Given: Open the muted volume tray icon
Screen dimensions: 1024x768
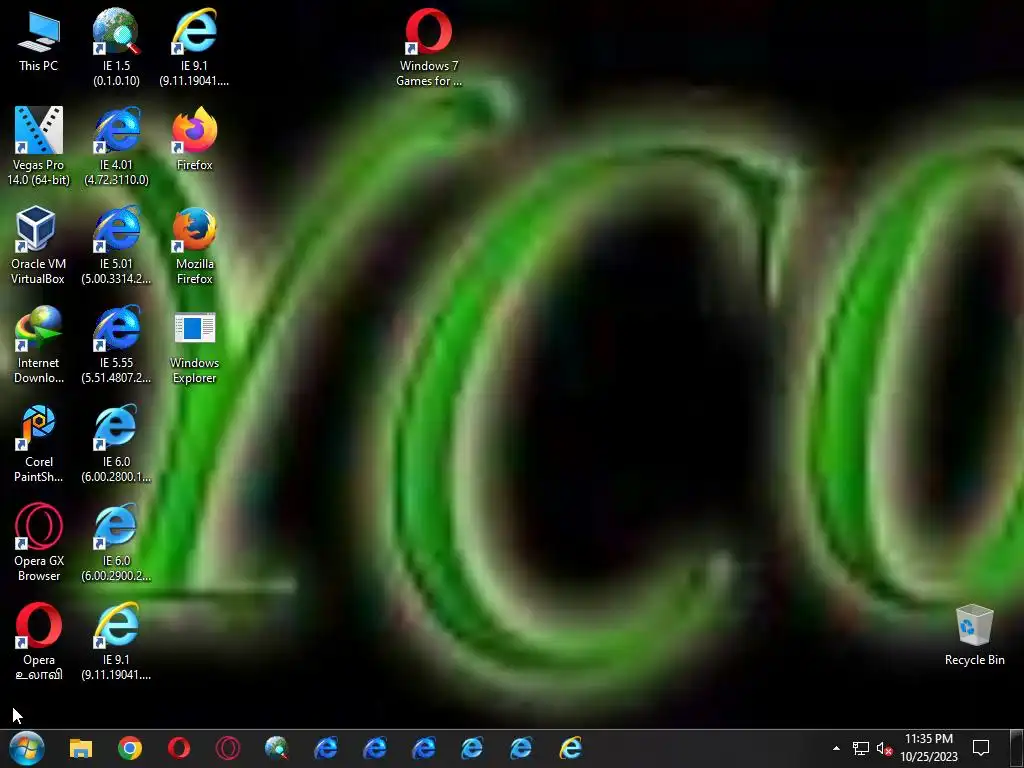Looking at the screenshot, I should point(884,748).
